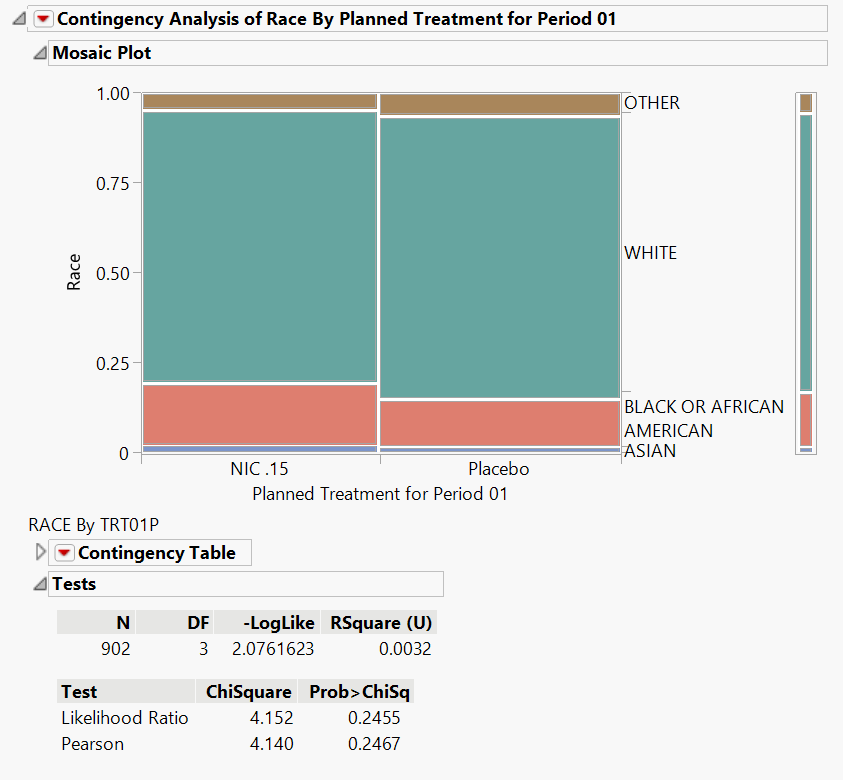Select the ASIAN segment in NIC .15
Image resolution: width=843 pixels, height=780 pixels.
click(259, 449)
